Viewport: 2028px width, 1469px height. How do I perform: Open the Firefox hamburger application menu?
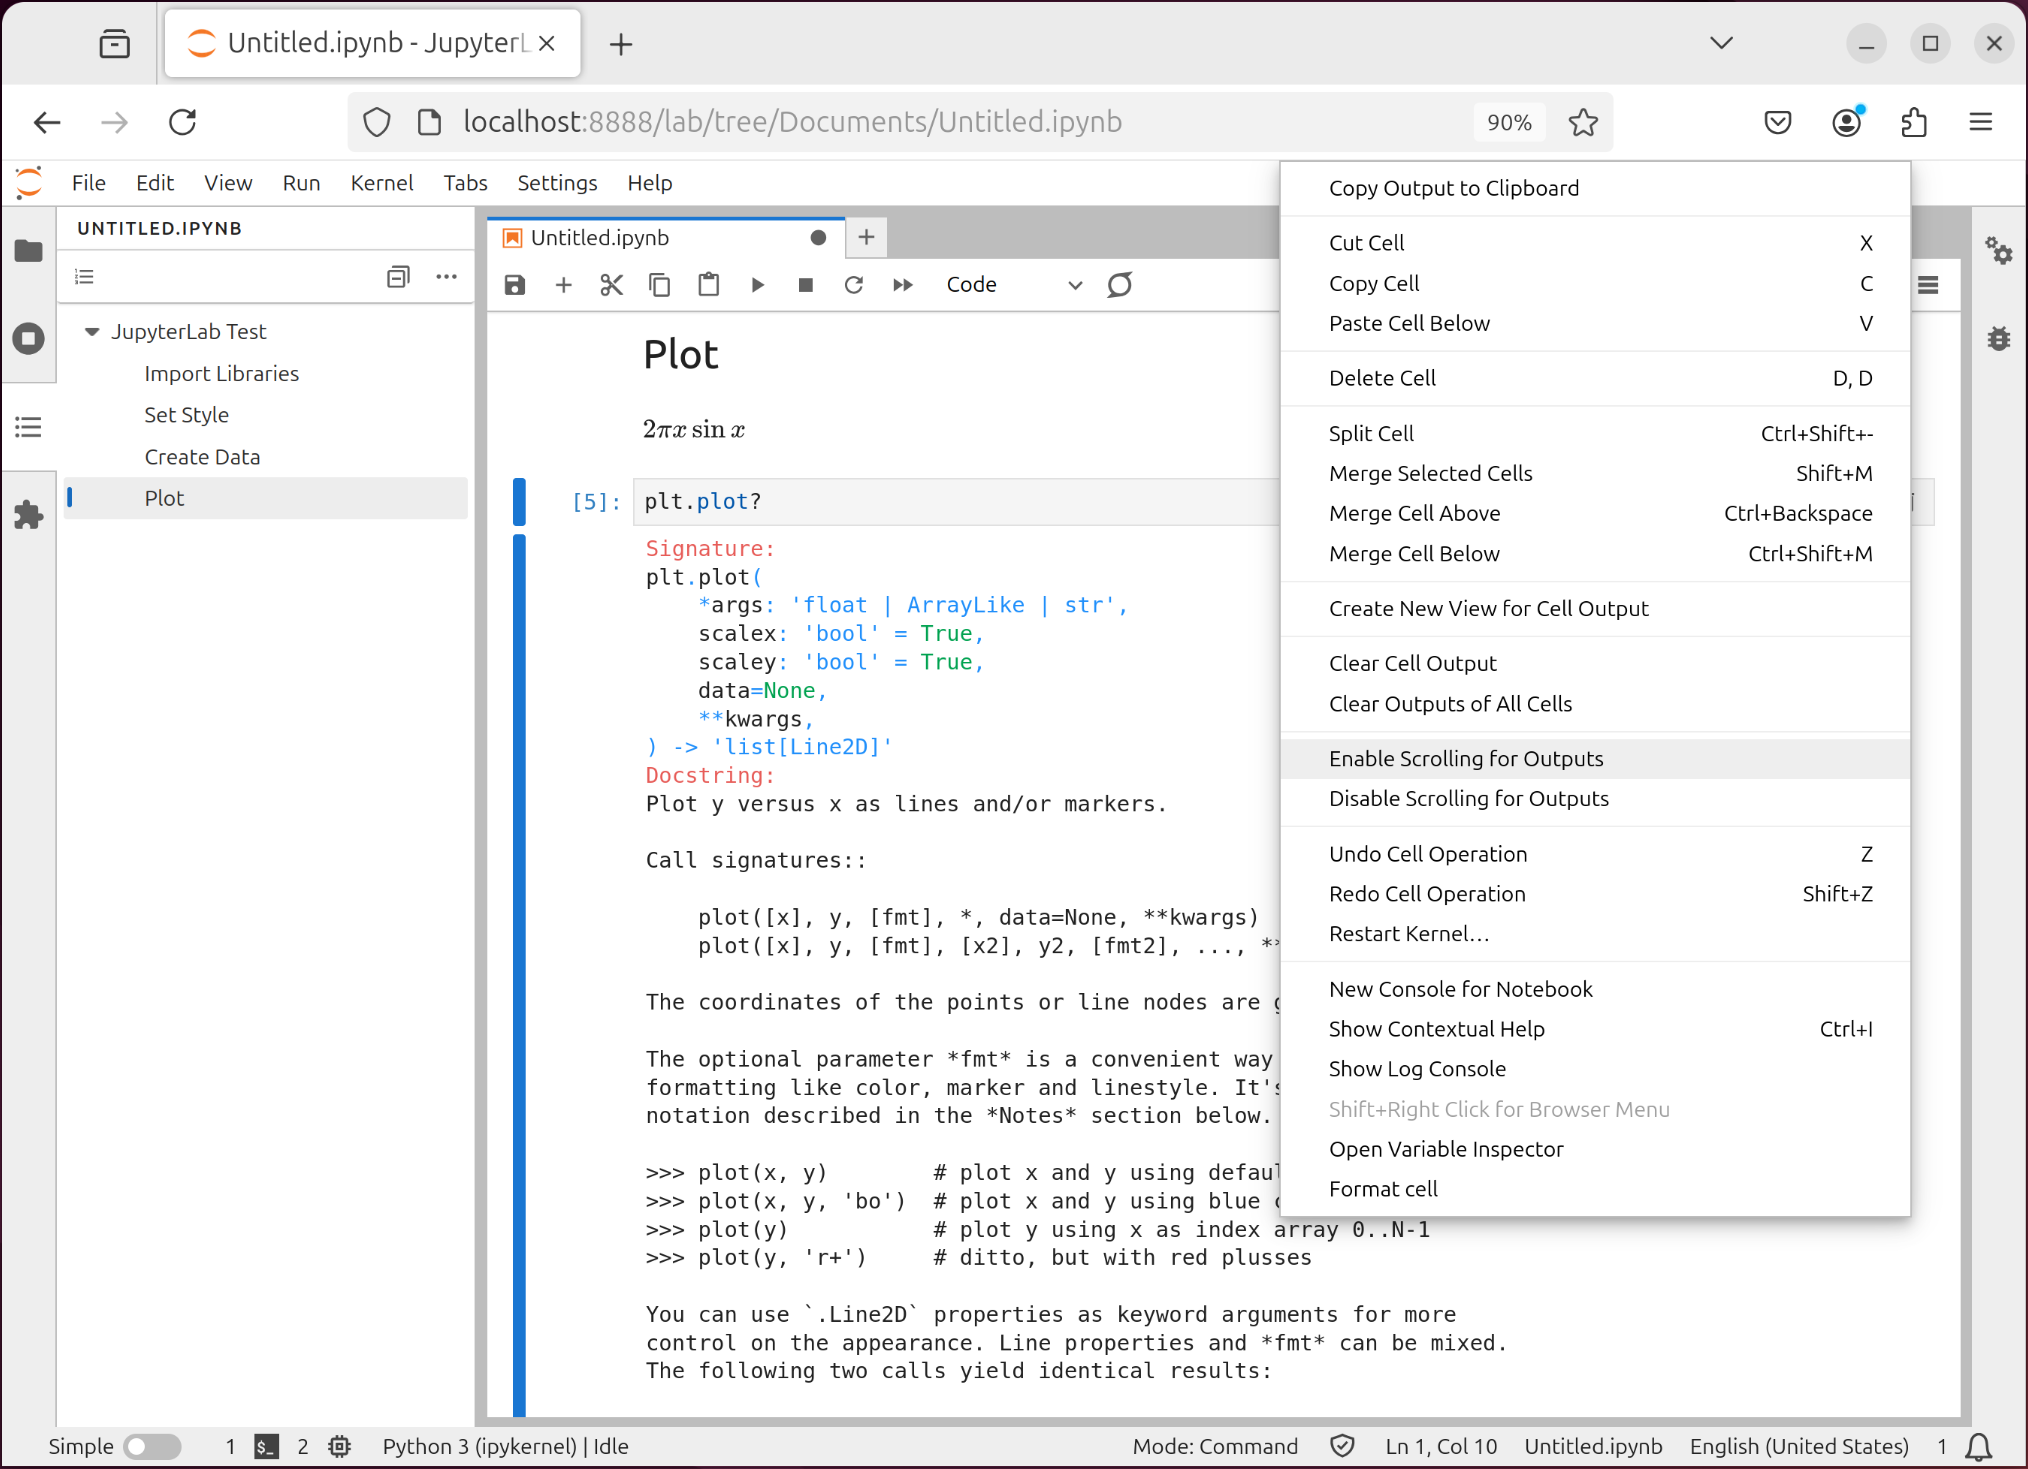1980,122
